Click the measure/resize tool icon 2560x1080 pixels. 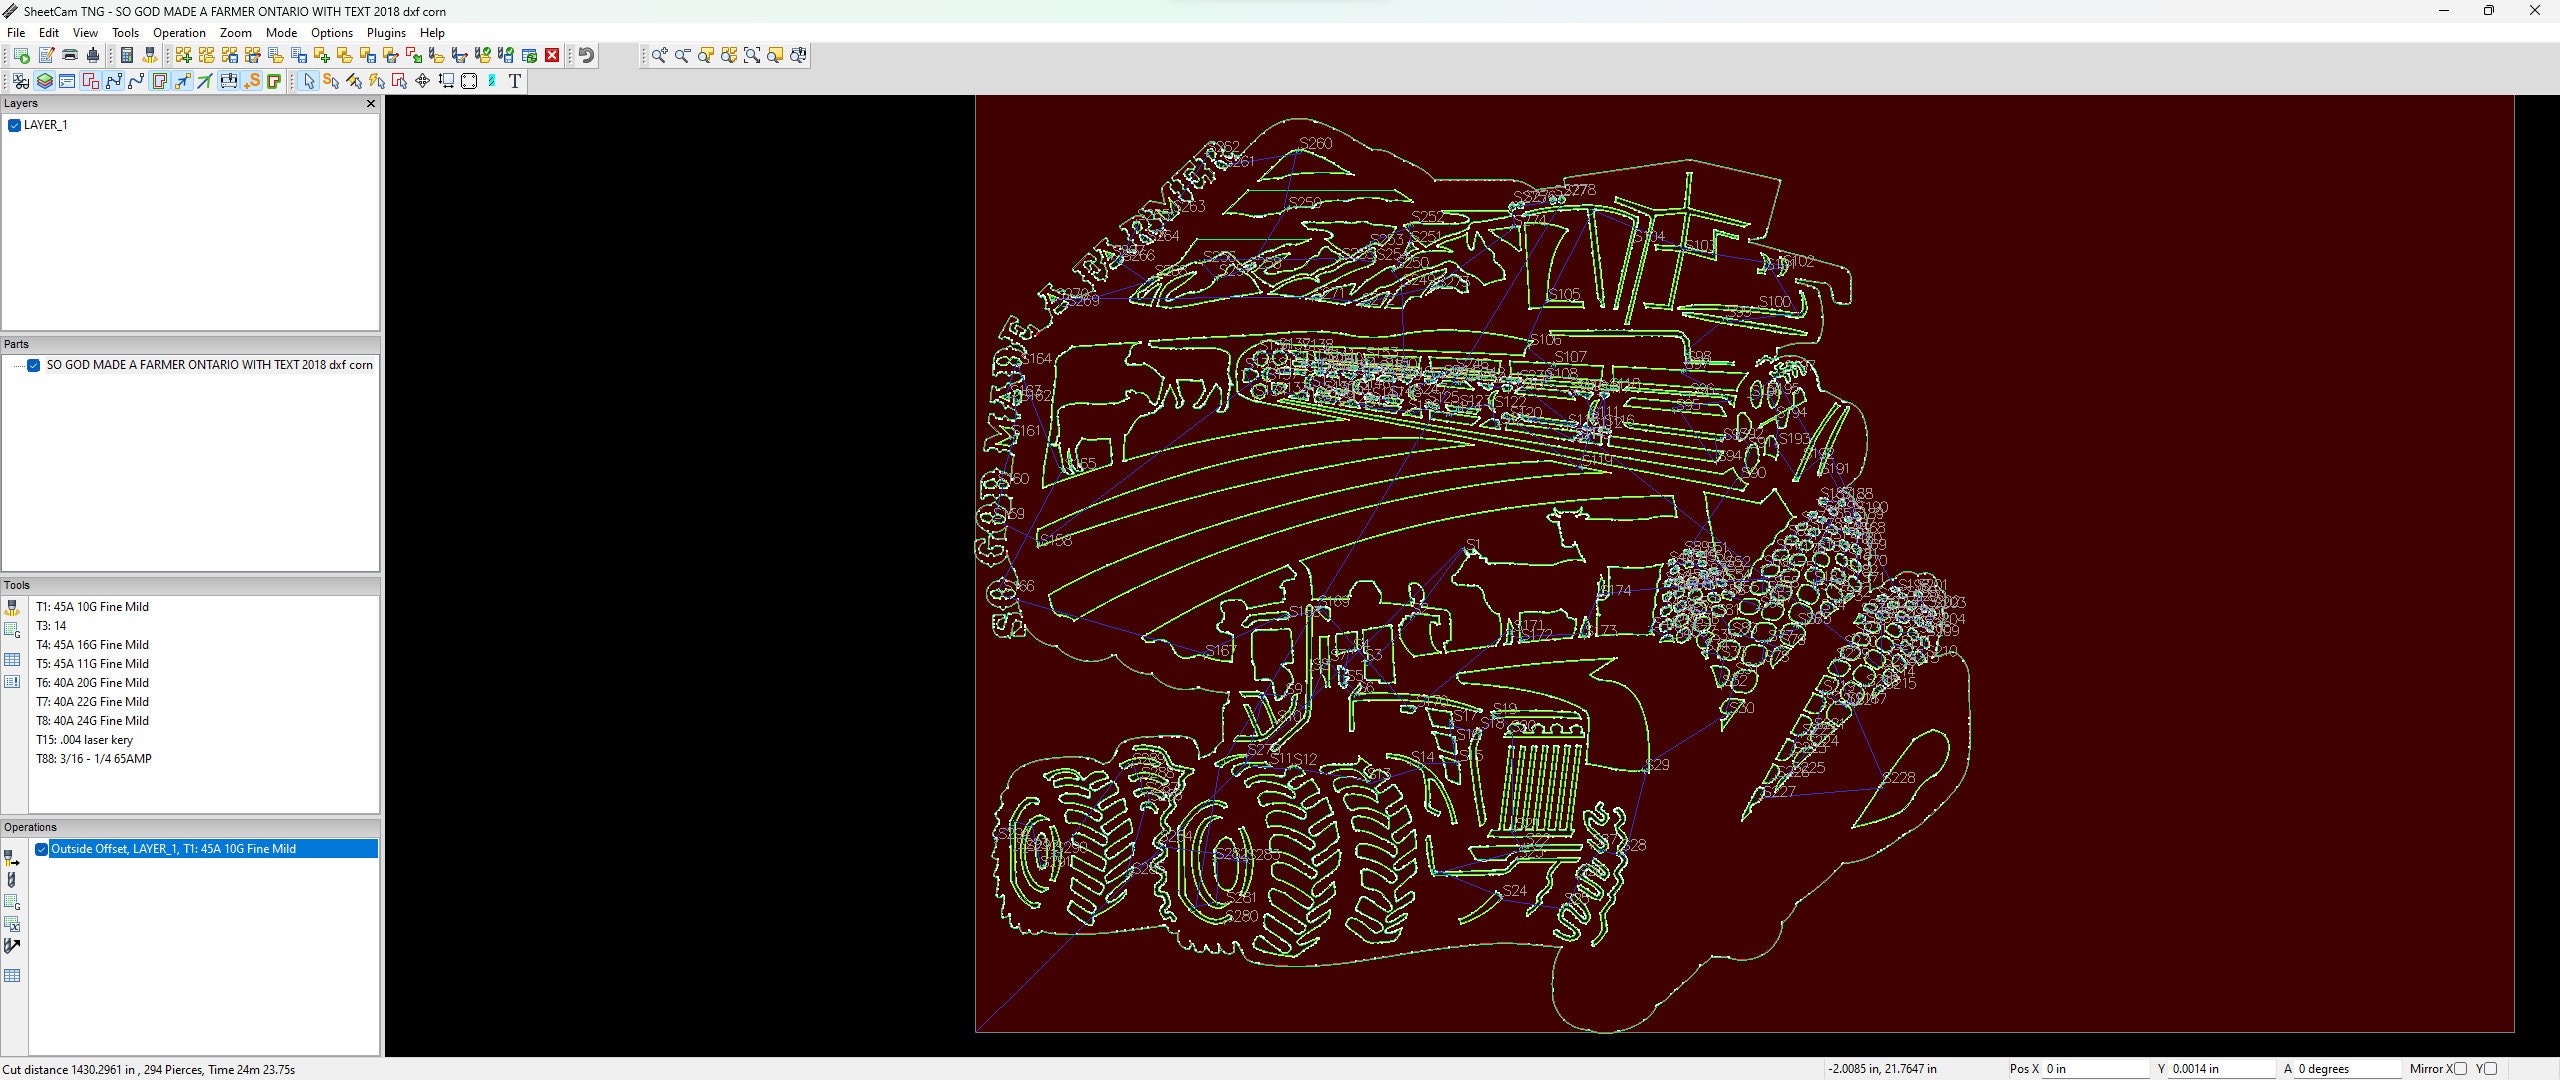pyautogui.click(x=445, y=81)
